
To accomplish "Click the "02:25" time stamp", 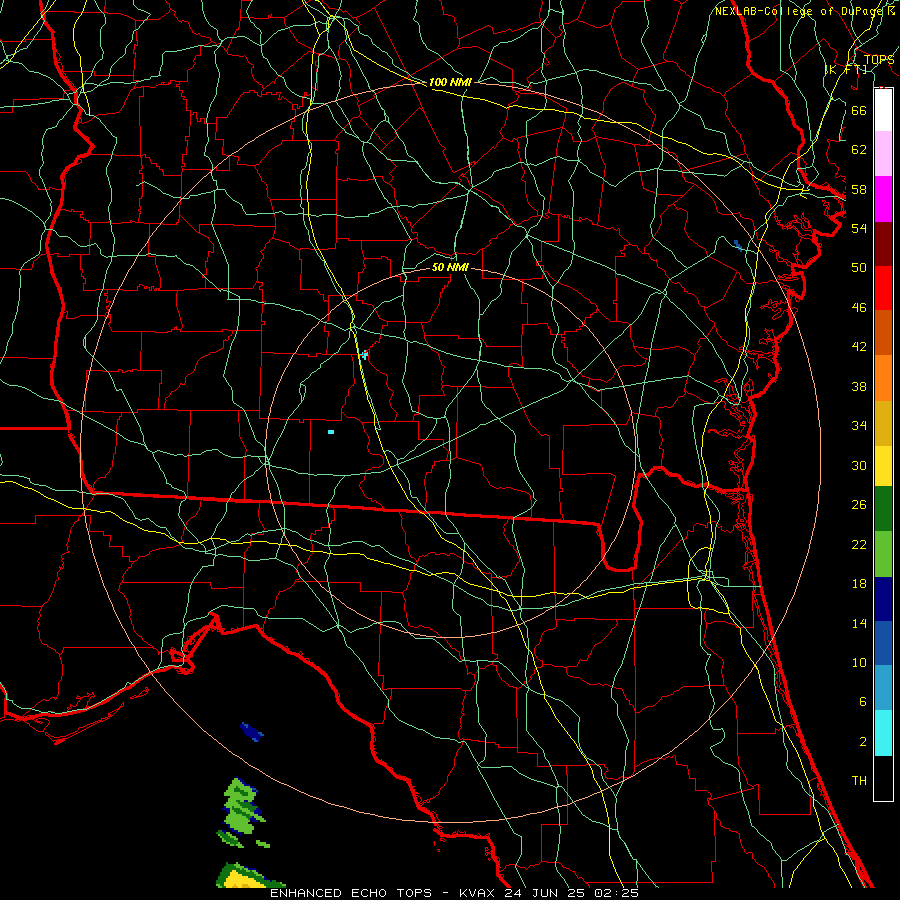I will coord(617,893).
